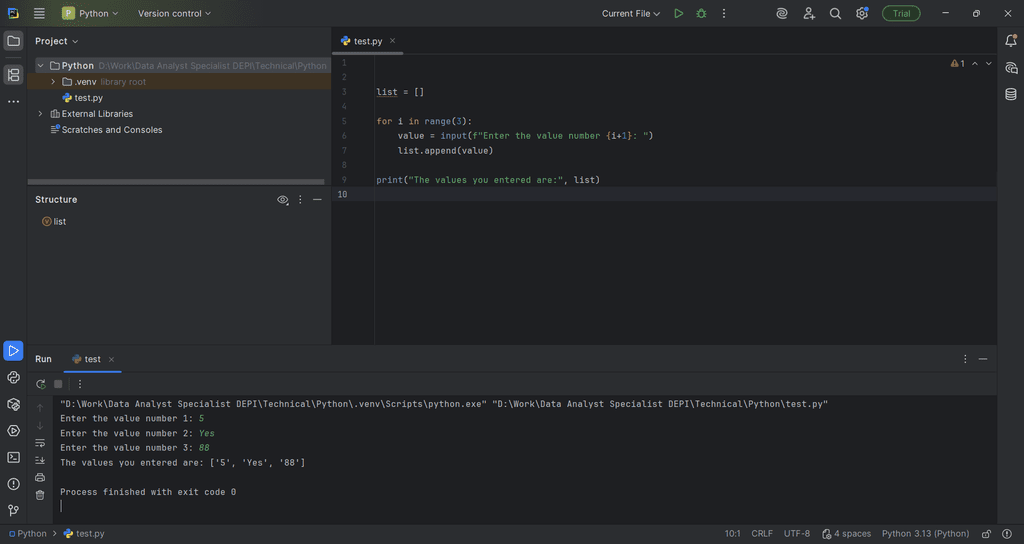Image resolution: width=1024 pixels, height=544 pixels.
Task: Open Database tool window on right sidebar
Action: 1011,94
